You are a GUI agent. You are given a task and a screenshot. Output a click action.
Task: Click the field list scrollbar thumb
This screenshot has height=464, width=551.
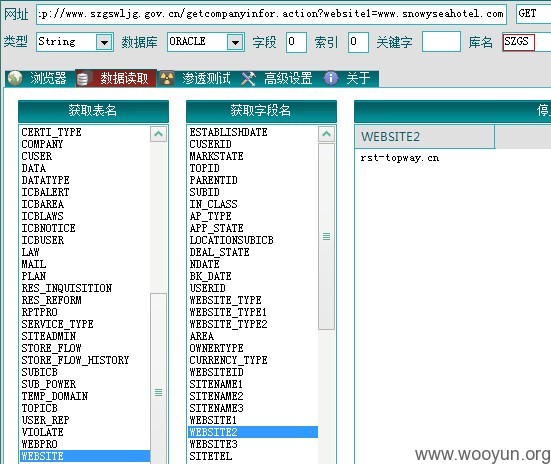click(x=326, y=236)
